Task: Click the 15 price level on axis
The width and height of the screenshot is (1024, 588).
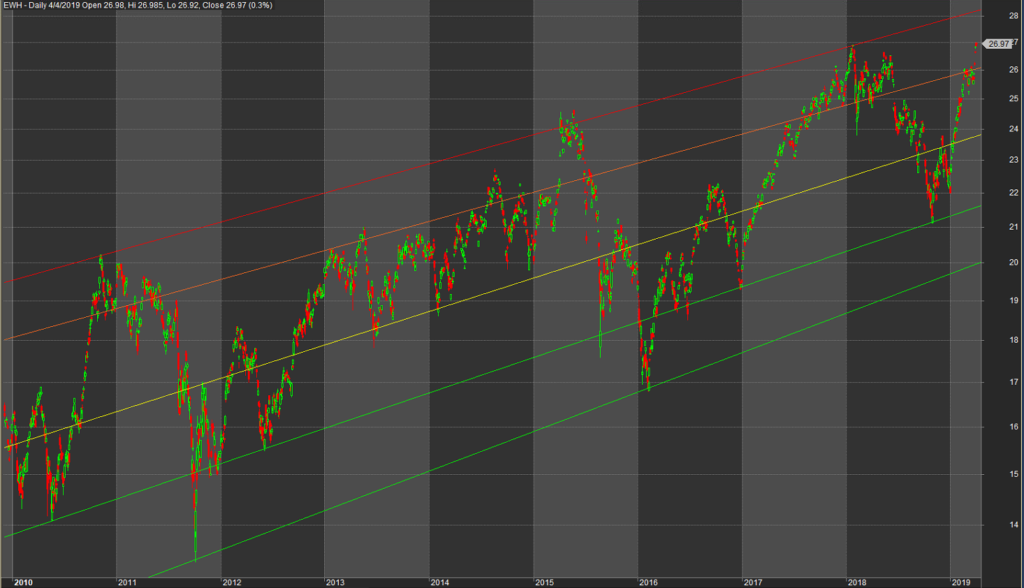Action: 1014,474
